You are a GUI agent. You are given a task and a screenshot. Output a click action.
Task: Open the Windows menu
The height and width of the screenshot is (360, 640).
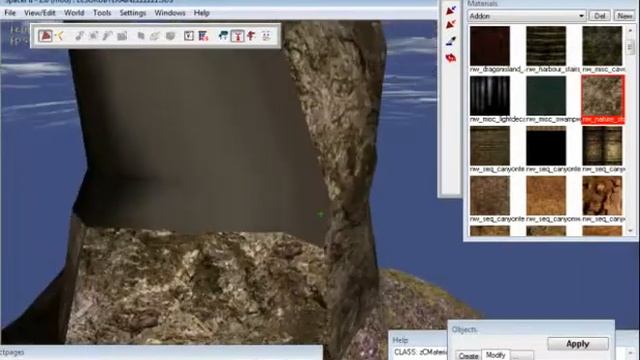pyautogui.click(x=170, y=13)
